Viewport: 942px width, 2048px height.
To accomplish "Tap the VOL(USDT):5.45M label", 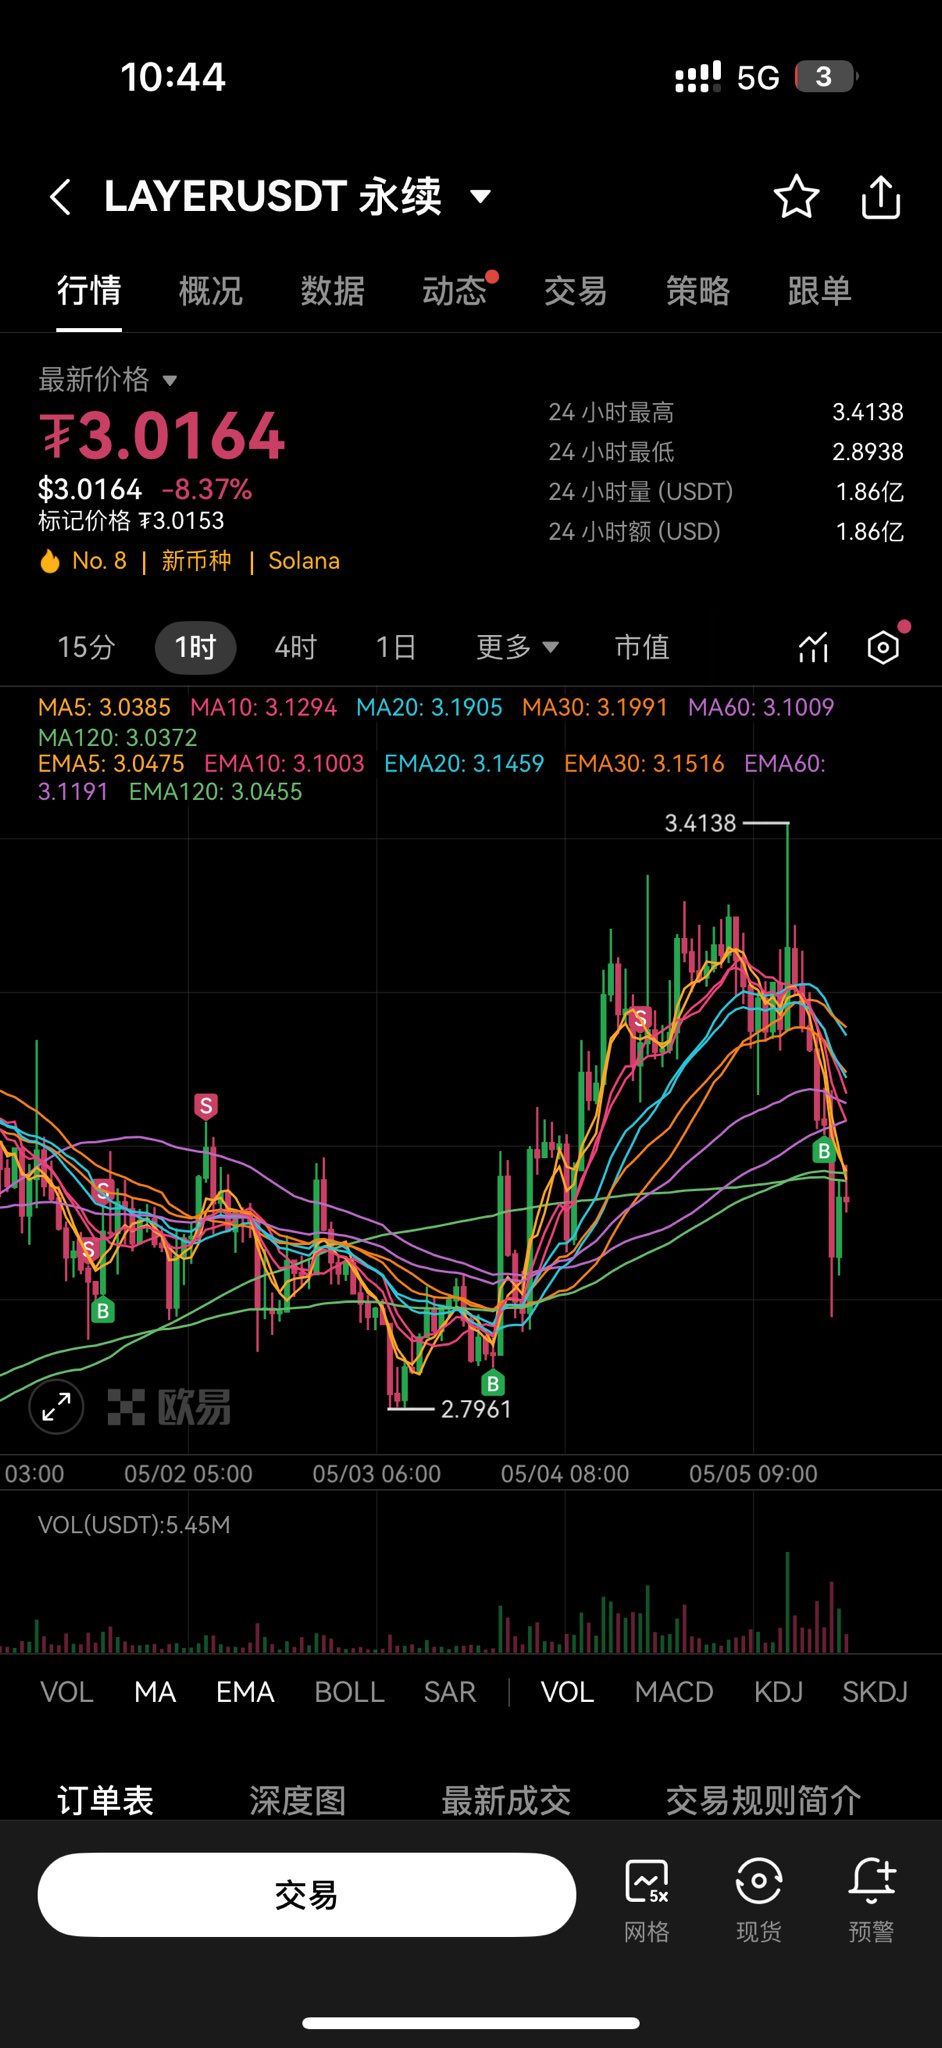I will pos(134,1525).
